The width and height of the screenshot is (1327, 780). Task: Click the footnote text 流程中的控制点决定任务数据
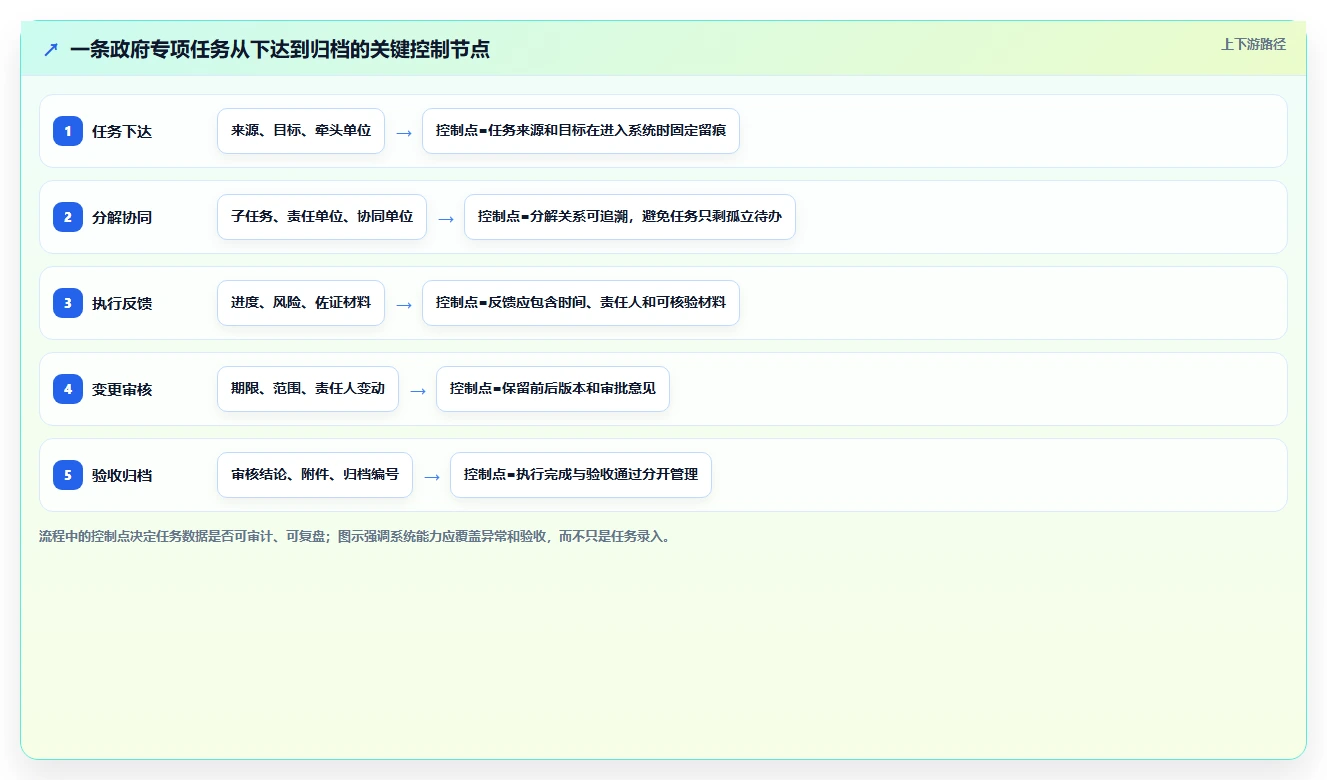(x=356, y=536)
